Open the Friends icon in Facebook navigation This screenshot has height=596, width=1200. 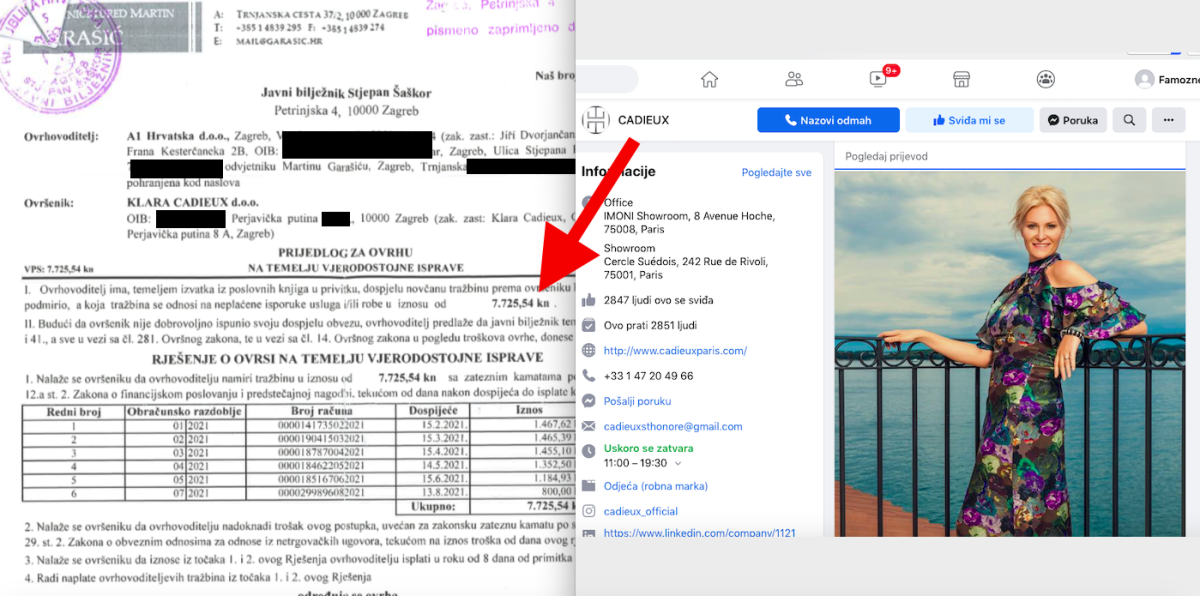point(794,79)
